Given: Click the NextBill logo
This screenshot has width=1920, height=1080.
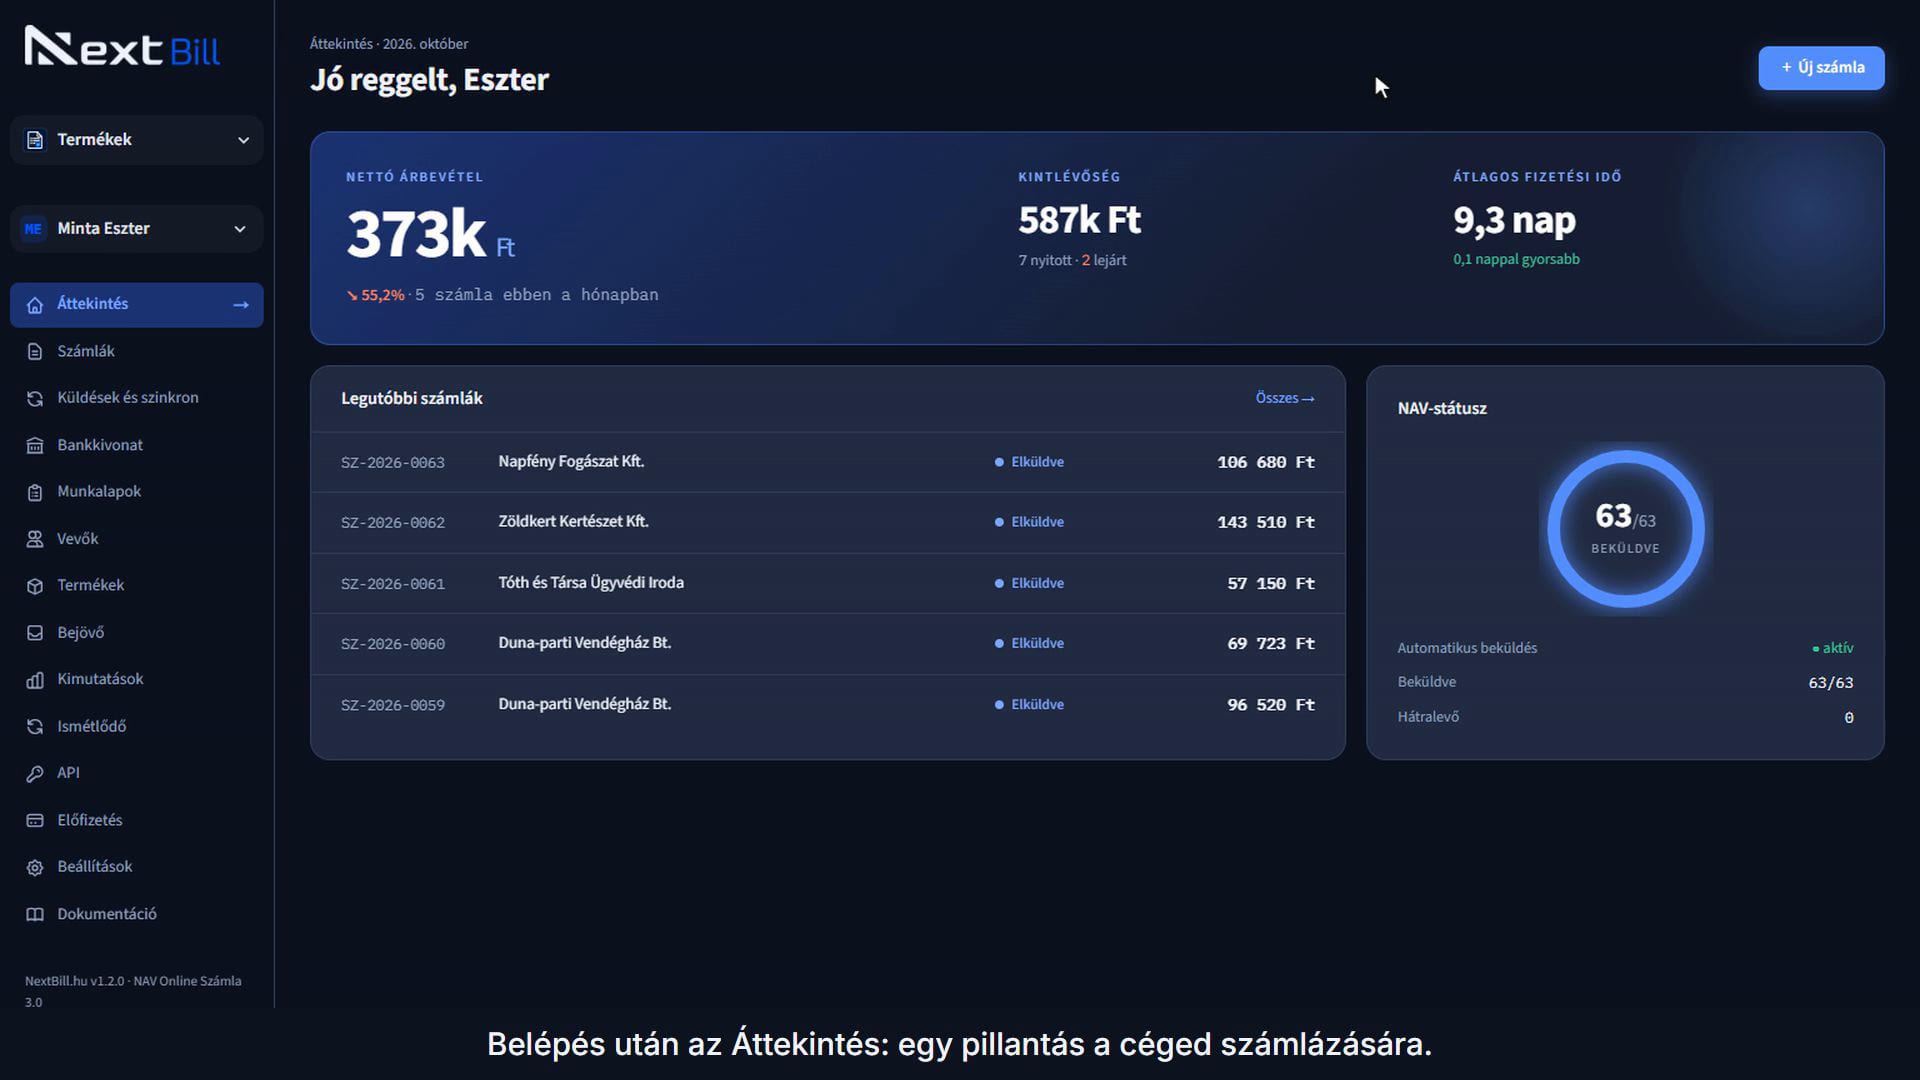Looking at the screenshot, I should [x=122, y=47].
